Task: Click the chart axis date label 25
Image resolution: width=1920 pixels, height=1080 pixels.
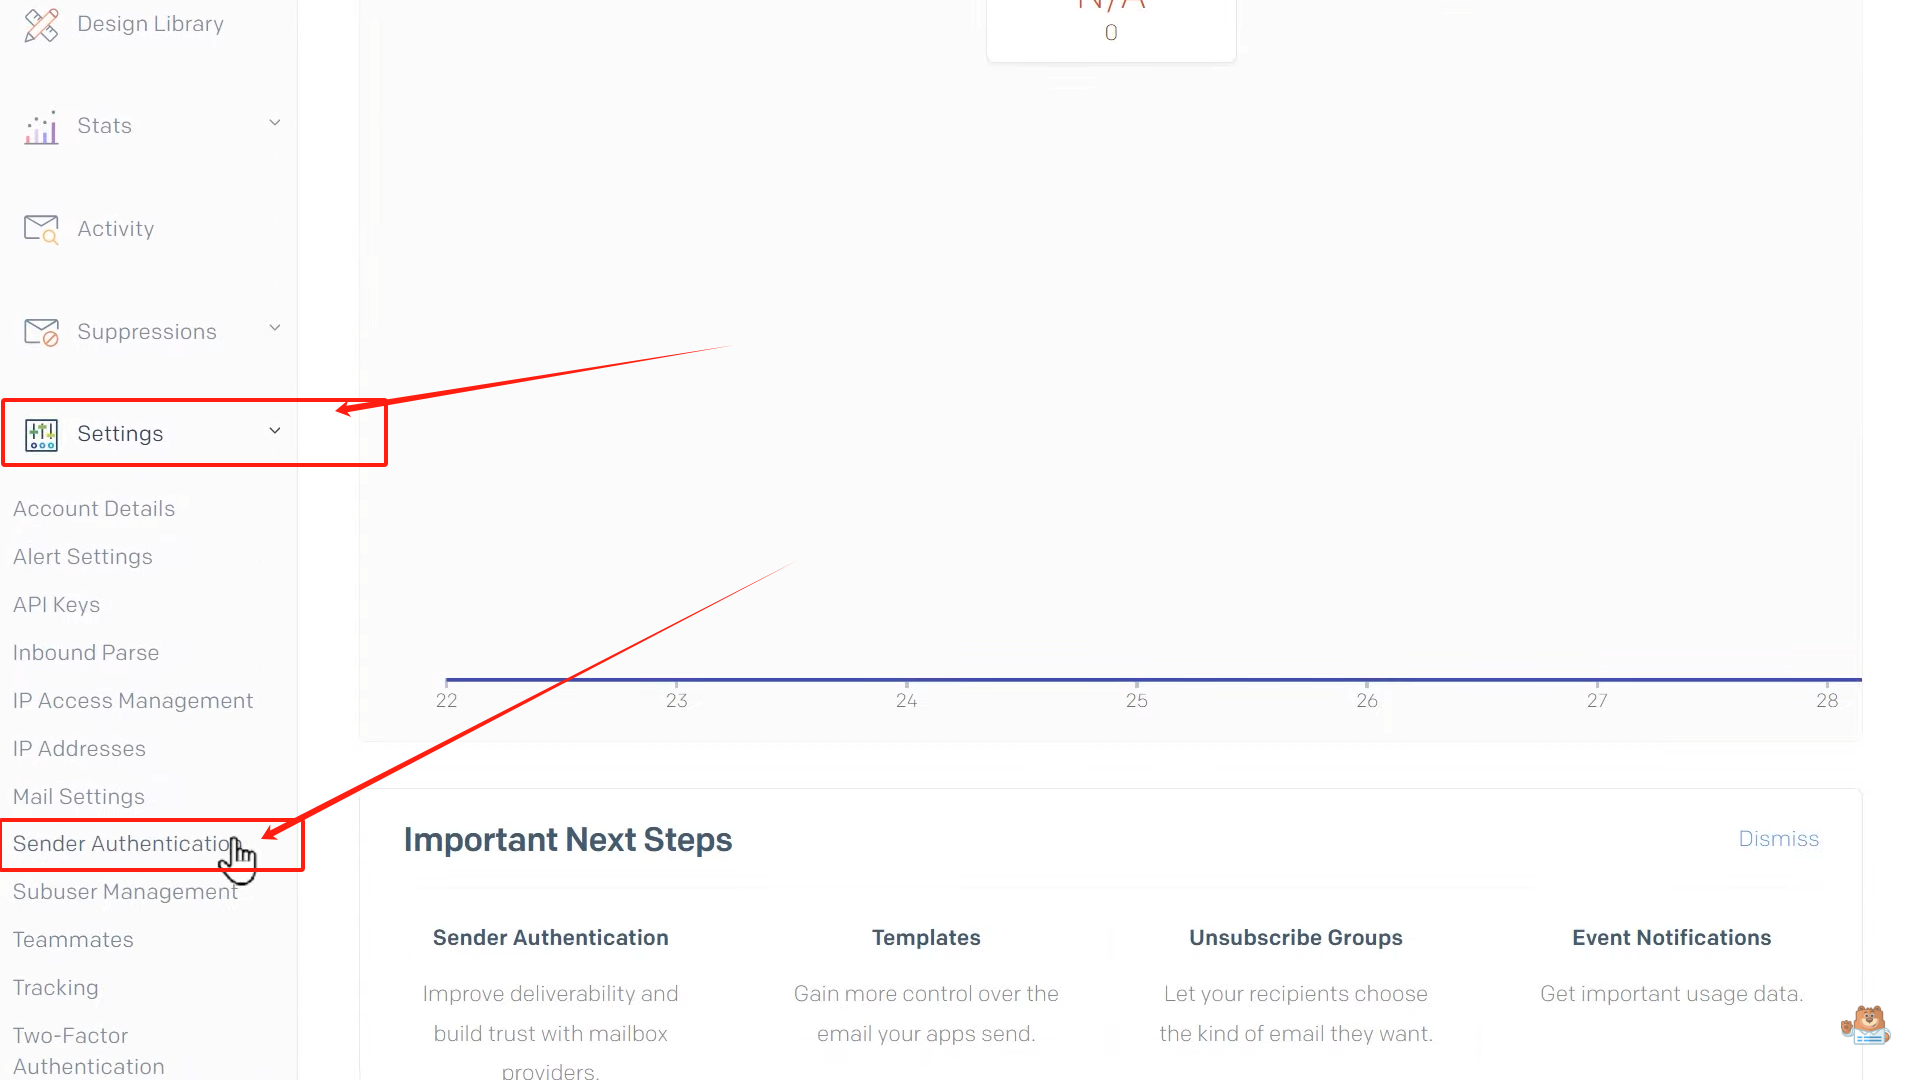Action: coord(1136,701)
